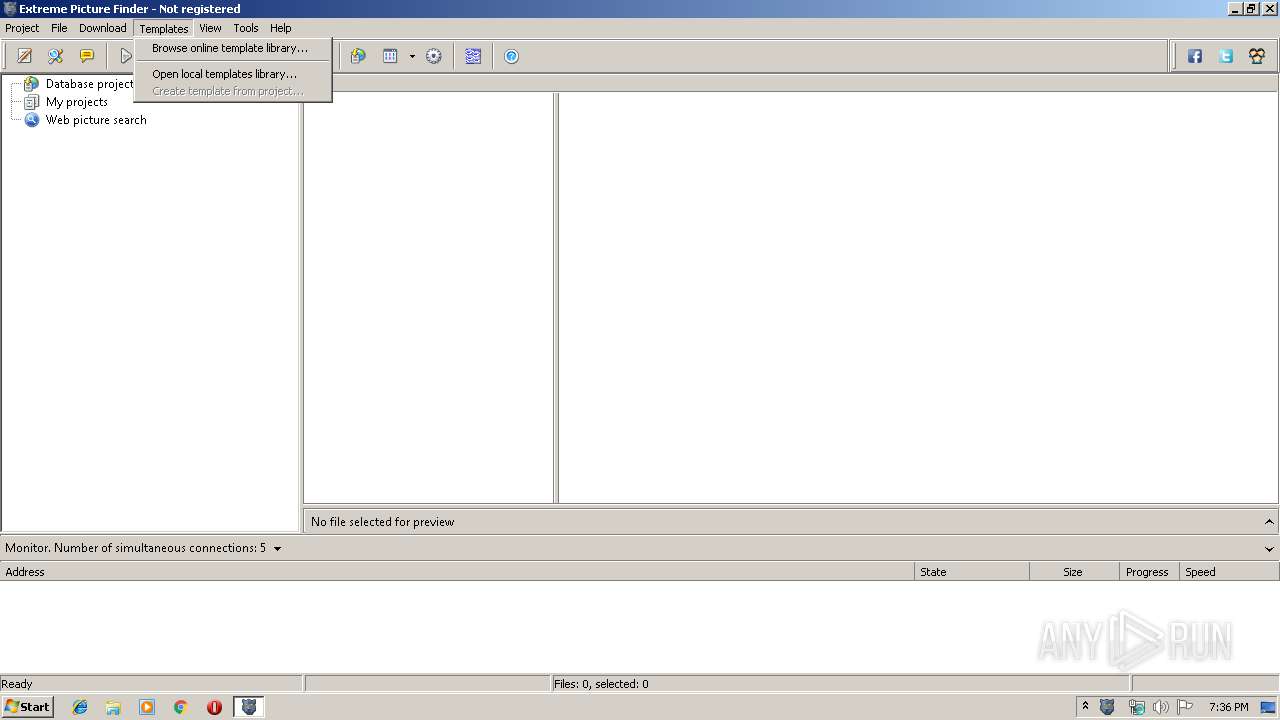This screenshot has width=1280, height=720.
Task: Click the volume speaker tray icon
Action: pyautogui.click(x=1161, y=707)
